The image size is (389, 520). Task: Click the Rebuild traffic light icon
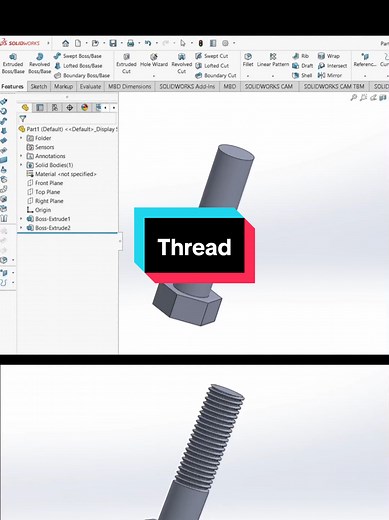201,43
